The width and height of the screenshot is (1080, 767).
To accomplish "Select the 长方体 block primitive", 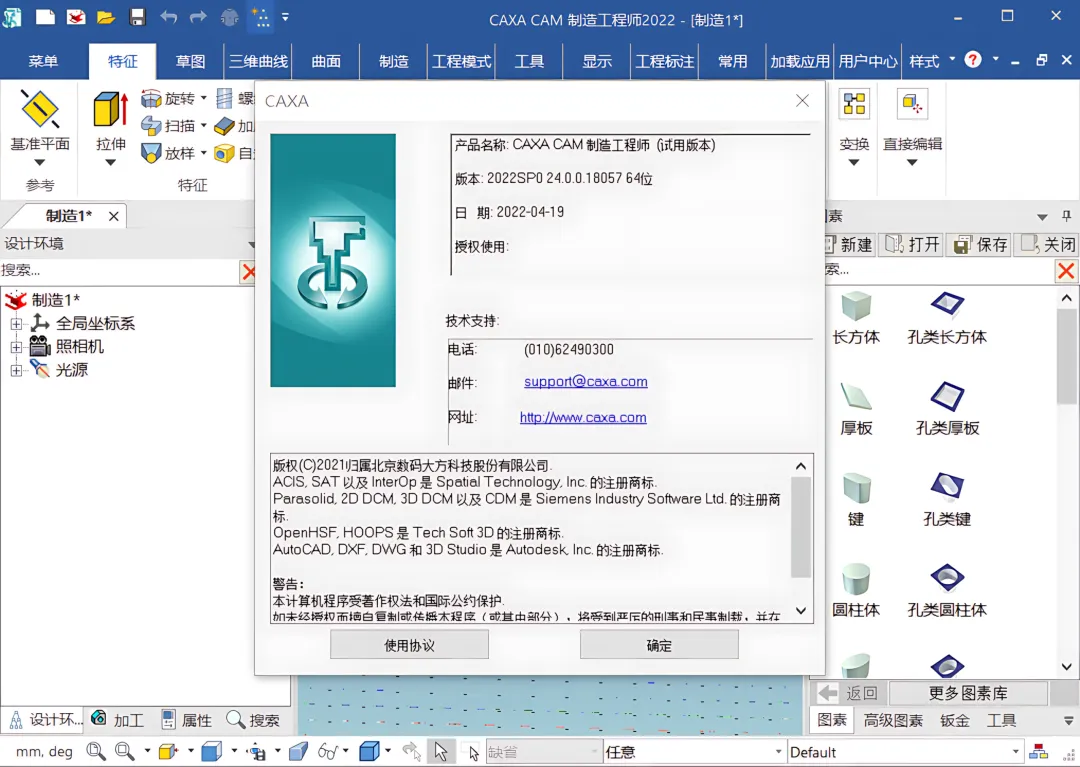I will point(856,318).
